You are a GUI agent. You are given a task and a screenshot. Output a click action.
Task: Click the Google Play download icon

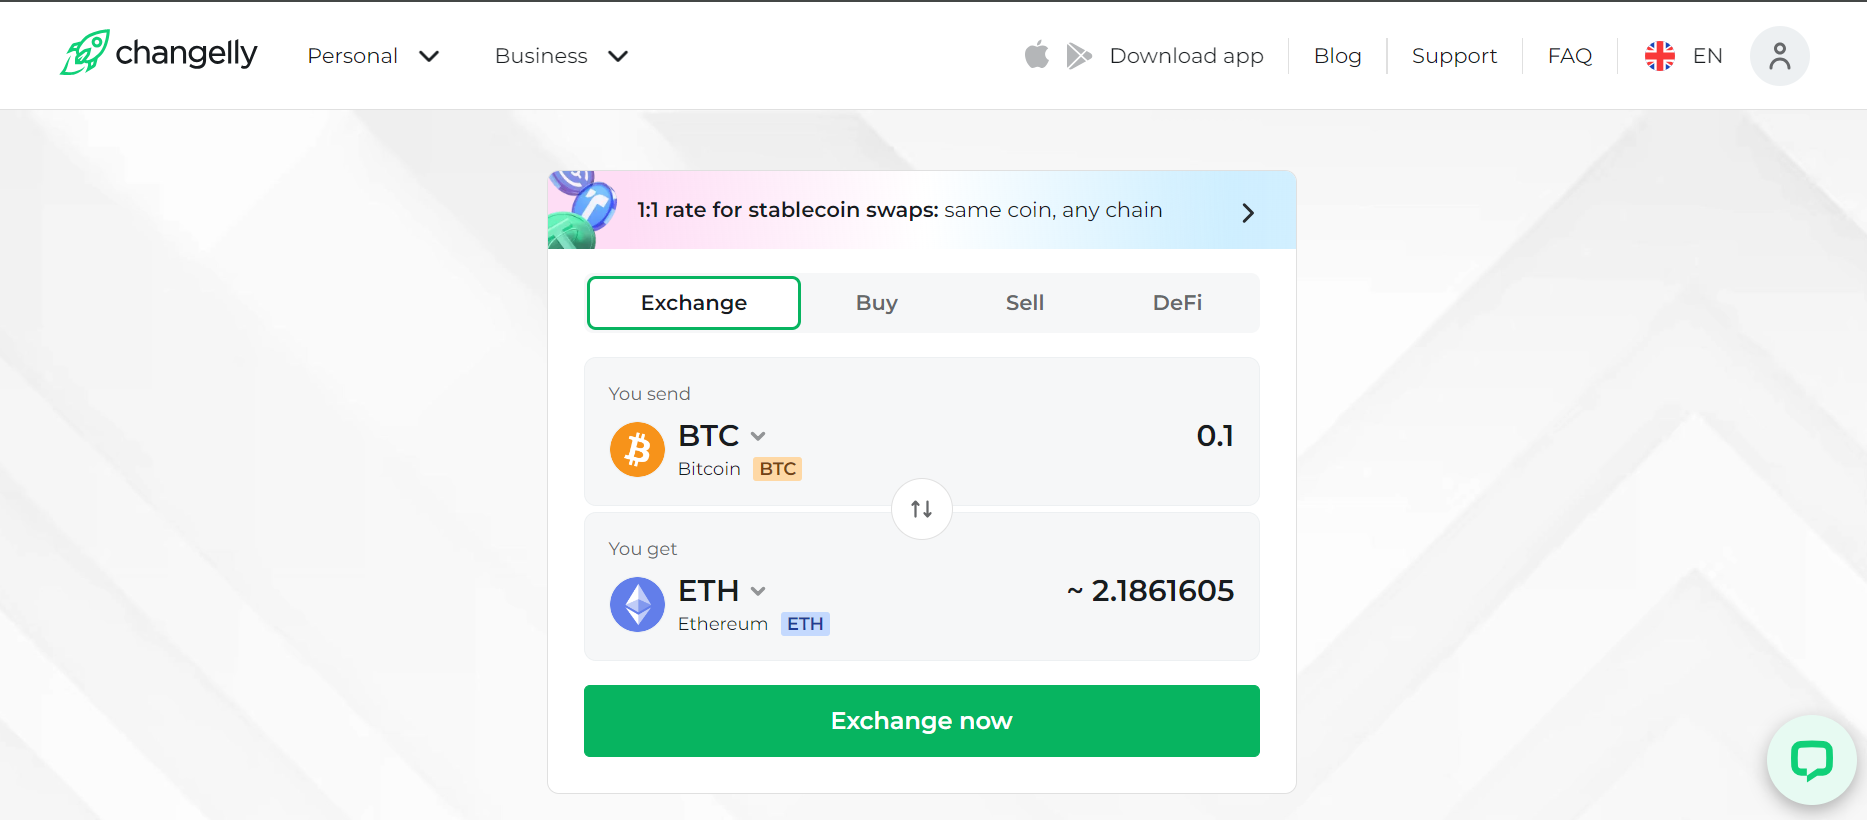1079,56
